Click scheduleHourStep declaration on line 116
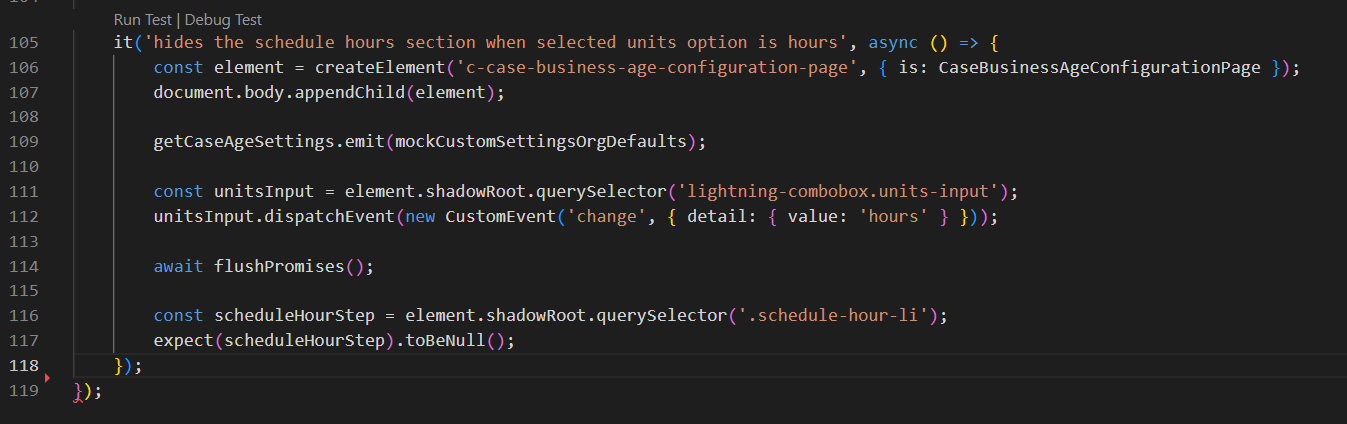 pos(295,316)
